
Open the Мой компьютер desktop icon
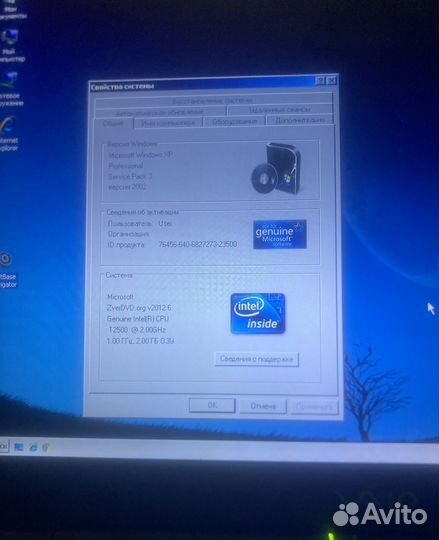(x=10, y=46)
